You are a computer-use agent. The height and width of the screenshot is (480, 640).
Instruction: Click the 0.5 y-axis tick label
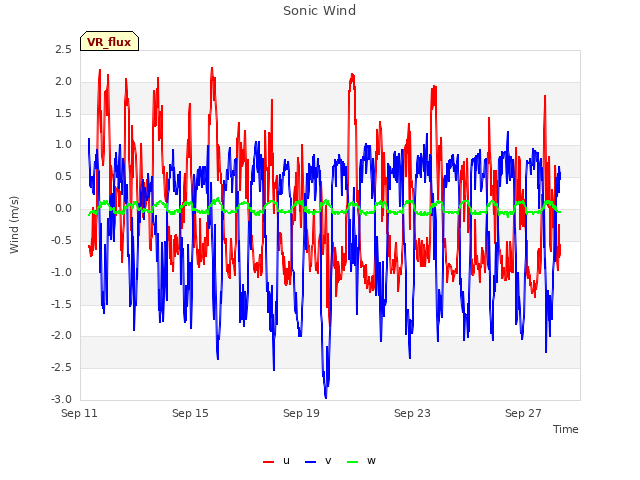click(63, 176)
